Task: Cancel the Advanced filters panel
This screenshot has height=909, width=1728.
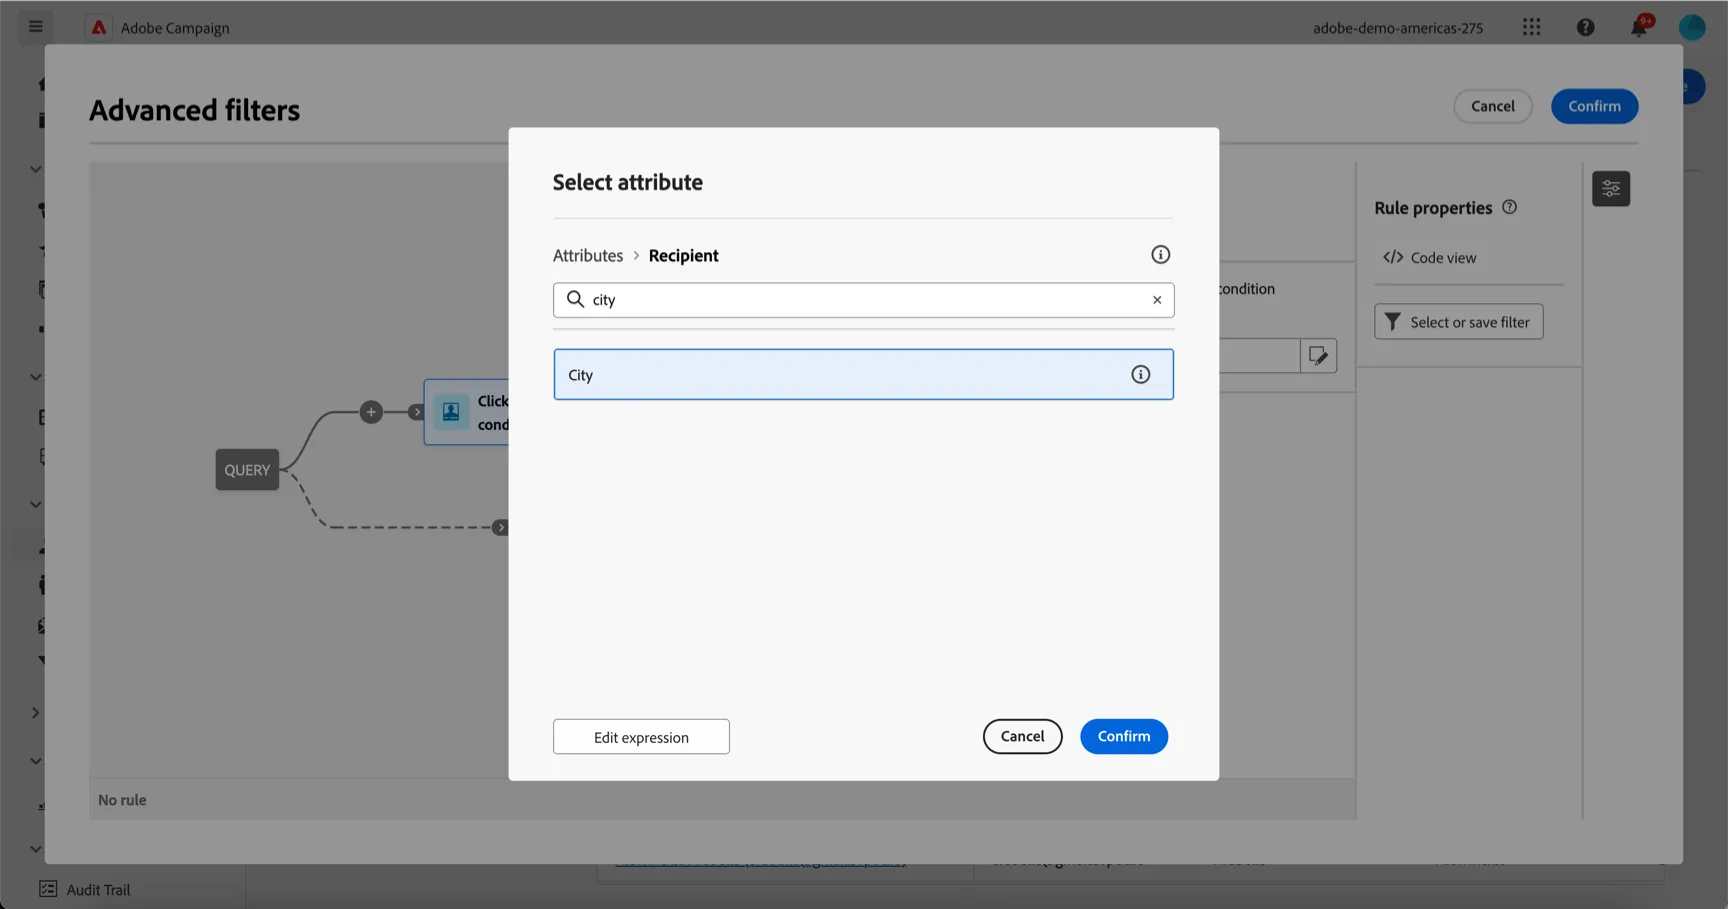Action: (1492, 106)
